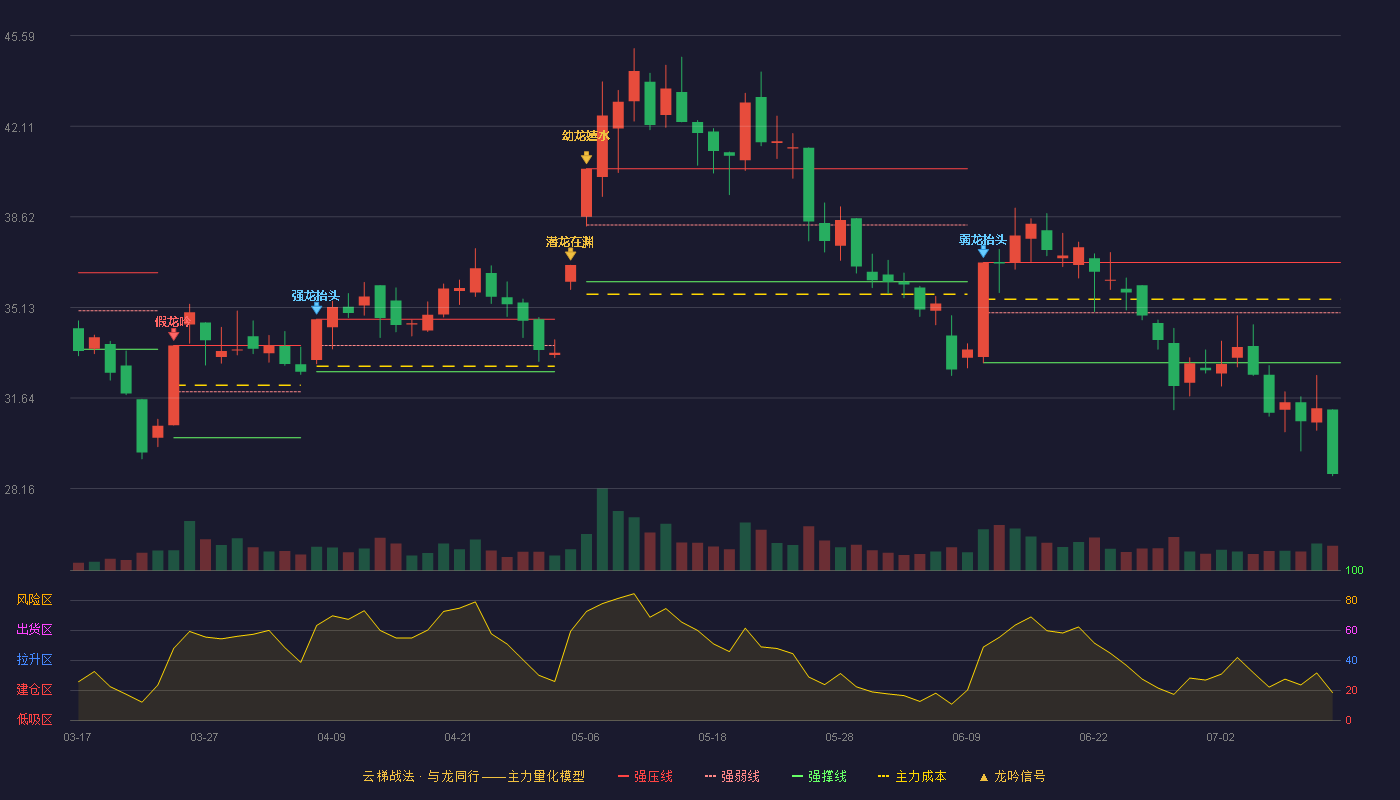This screenshot has height=800, width=1400.
Task: Toggle the 主力成本 legend entry
Action: click(x=911, y=776)
